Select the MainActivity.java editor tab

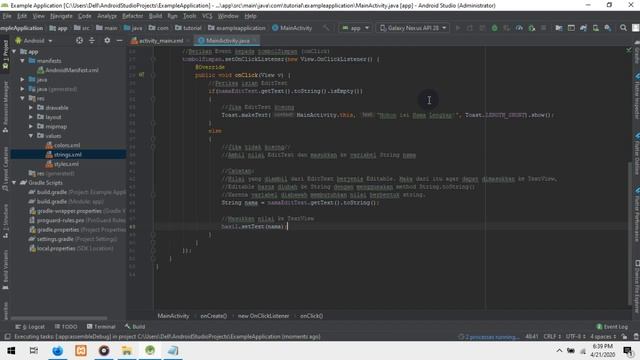click(x=226, y=41)
